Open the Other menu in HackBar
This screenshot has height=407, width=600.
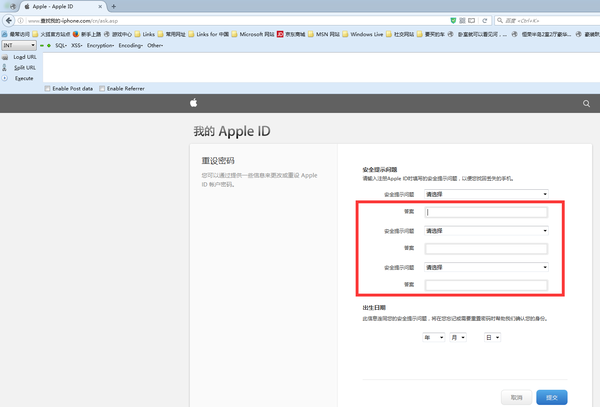click(x=155, y=46)
